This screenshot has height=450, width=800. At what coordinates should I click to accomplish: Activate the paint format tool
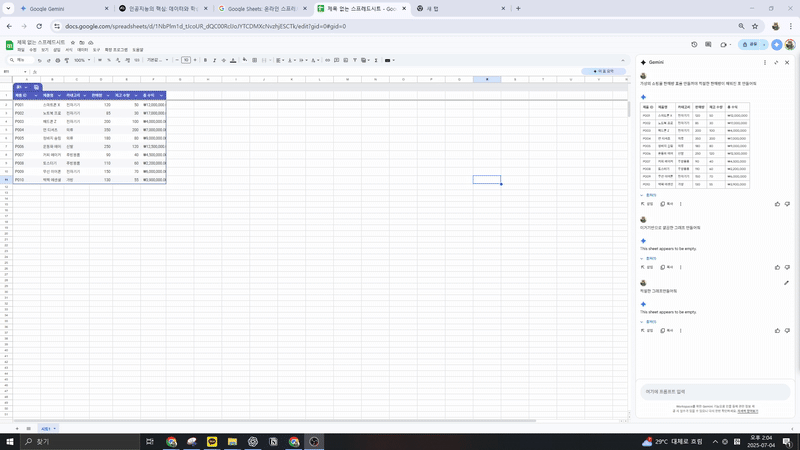pyautogui.click(x=66, y=60)
